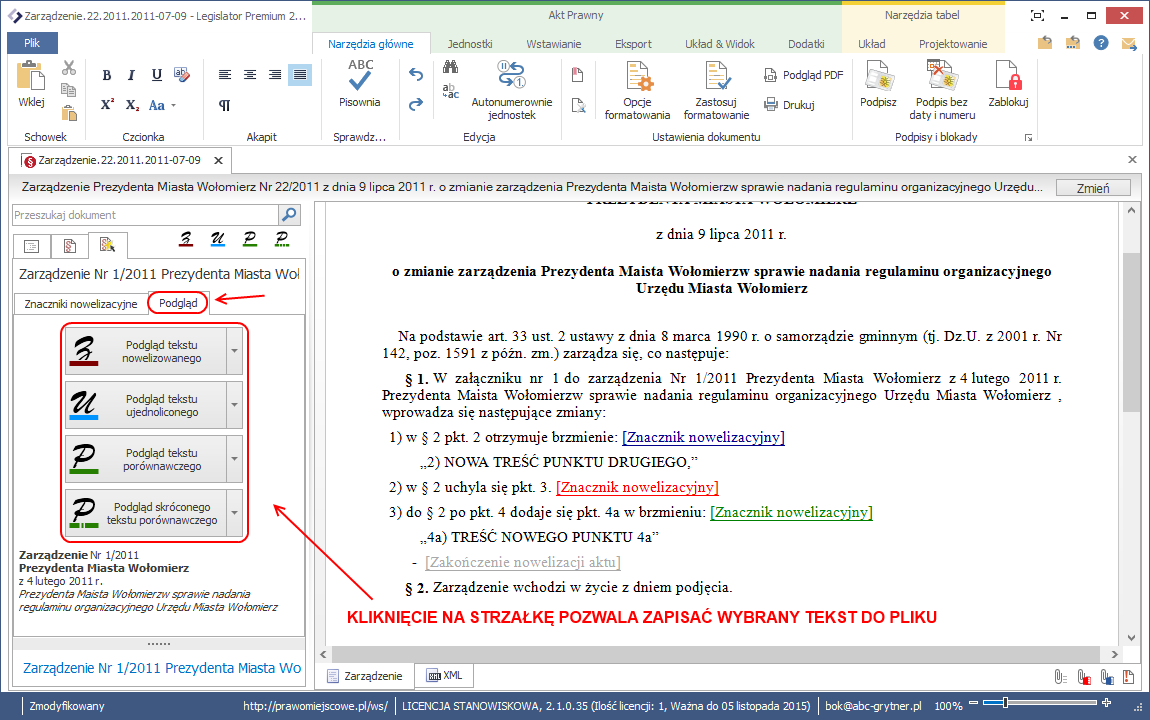
Task: Click Zakończenie nowelizacji aktu link
Action: (x=523, y=562)
